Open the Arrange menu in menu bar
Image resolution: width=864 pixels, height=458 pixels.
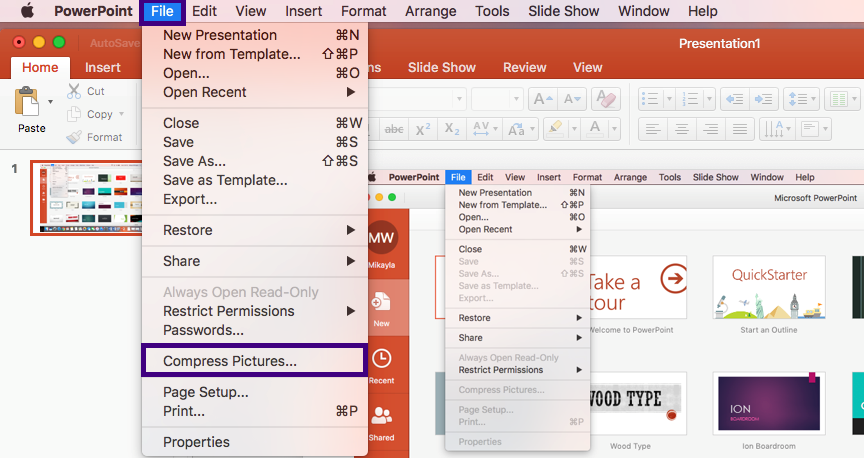[431, 11]
